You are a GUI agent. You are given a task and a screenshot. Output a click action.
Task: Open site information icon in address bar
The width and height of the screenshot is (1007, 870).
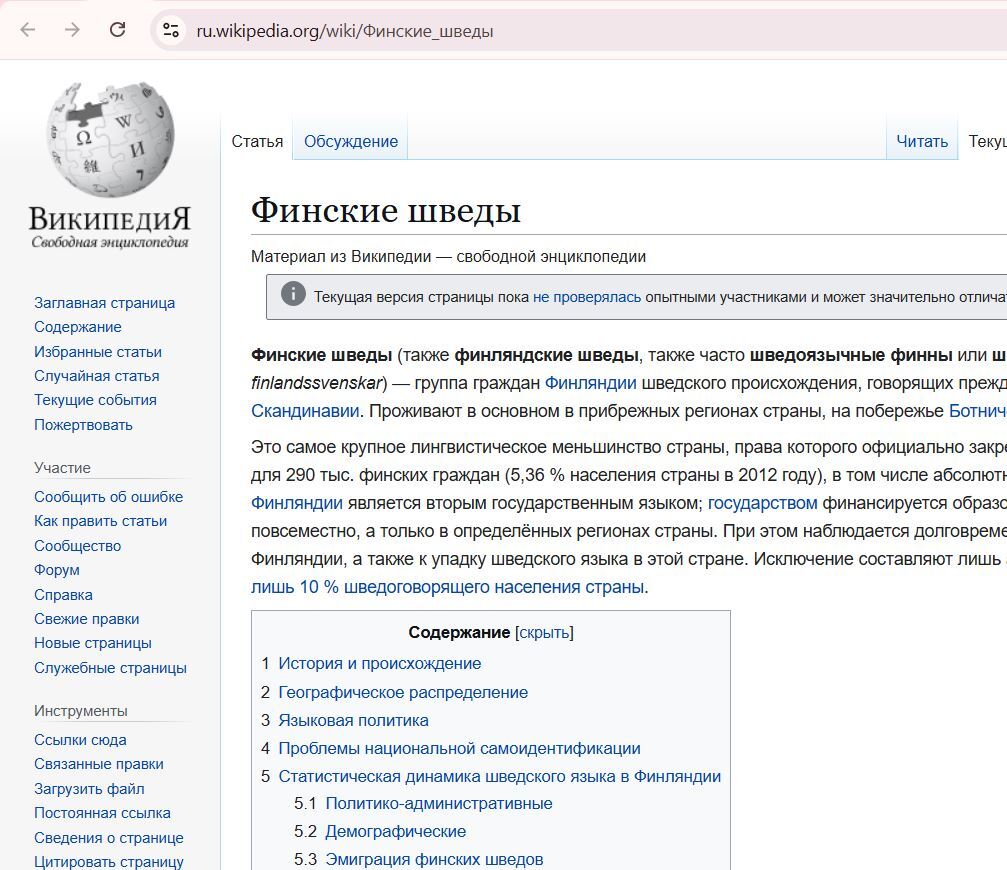point(171,30)
